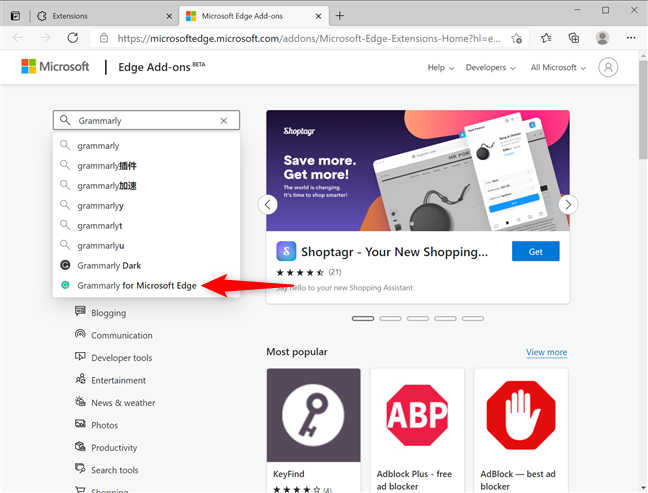Select the Grammarly Dark suggestion
The height and width of the screenshot is (493, 648).
pos(146,265)
